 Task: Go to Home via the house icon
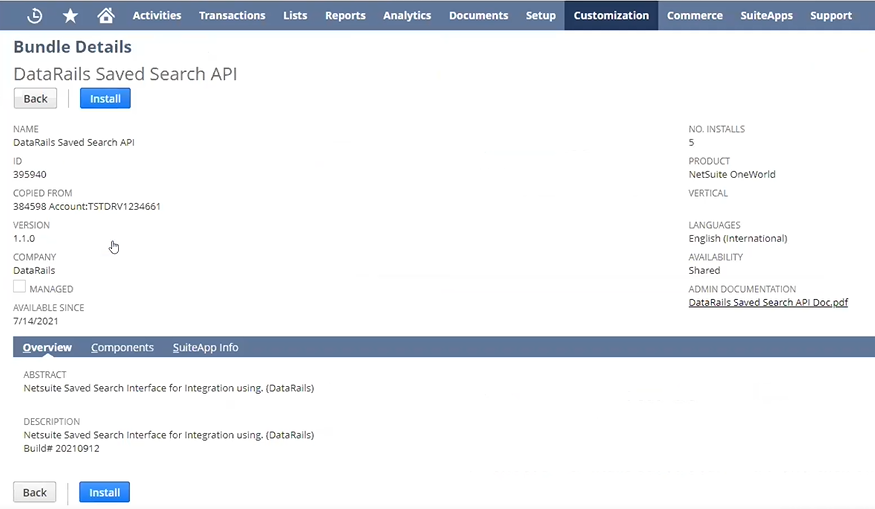coord(105,15)
